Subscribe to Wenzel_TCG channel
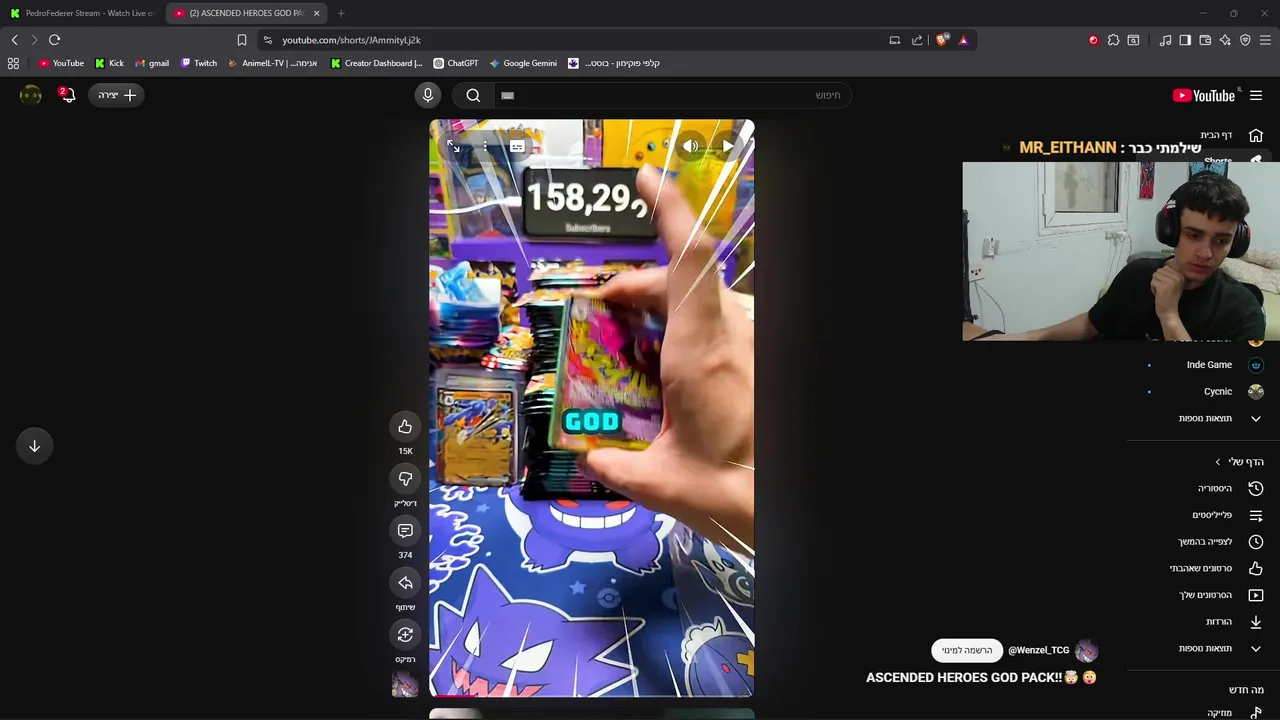Screen dimensions: 1280x720 tap(967, 650)
